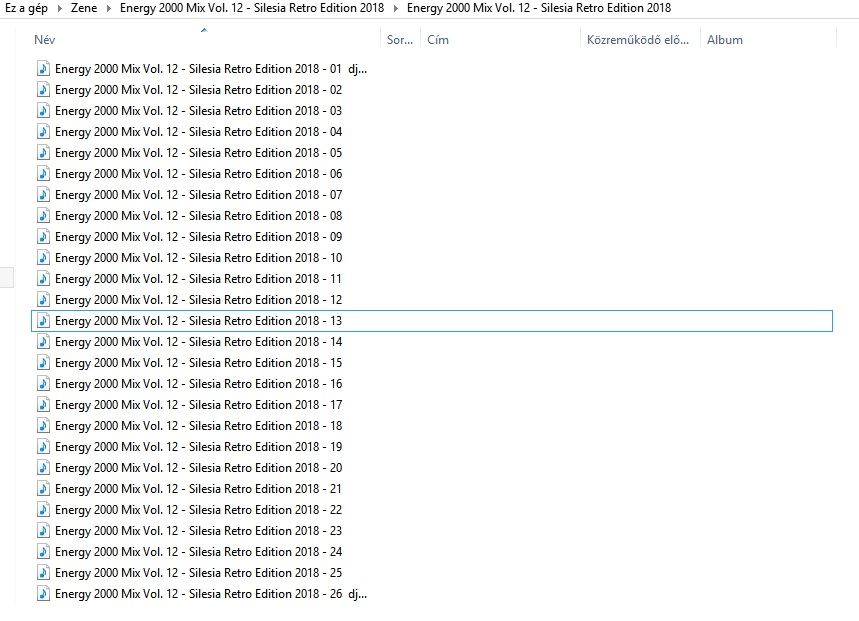859x621 pixels.
Task: Click the music file icon of track 25
Action: point(43,572)
